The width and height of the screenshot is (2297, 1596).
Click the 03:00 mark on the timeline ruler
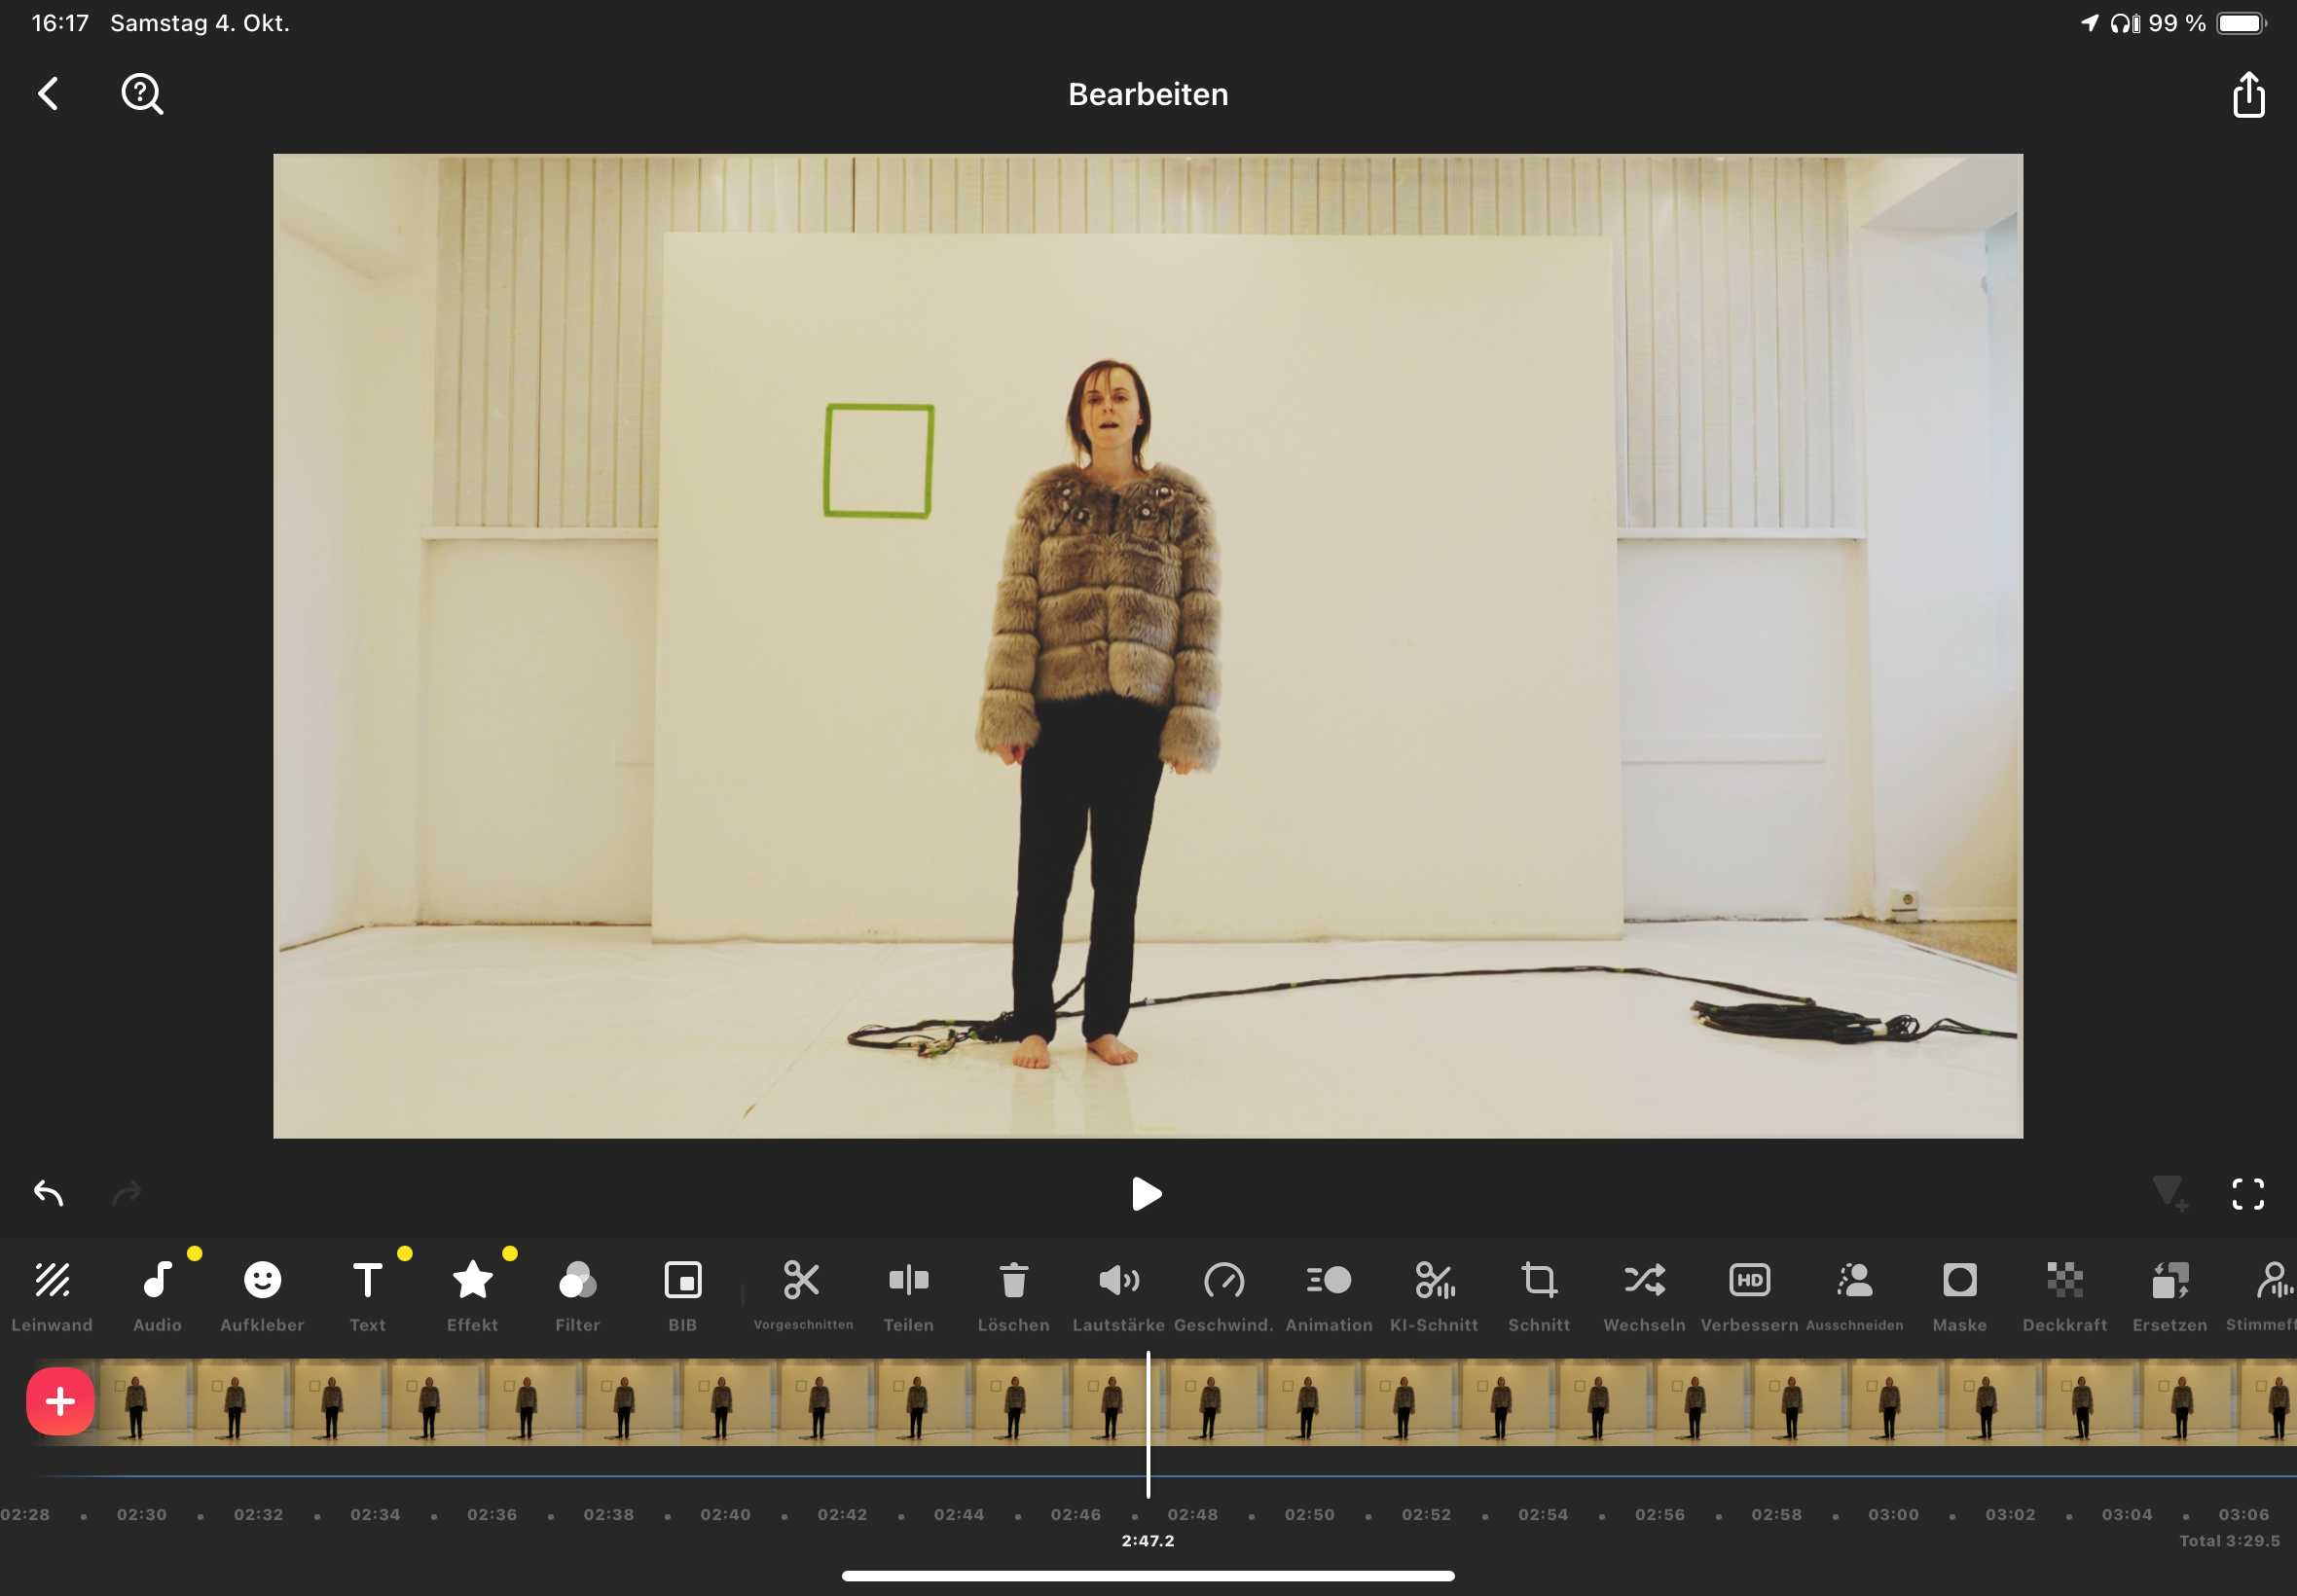[x=1894, y=1514]
